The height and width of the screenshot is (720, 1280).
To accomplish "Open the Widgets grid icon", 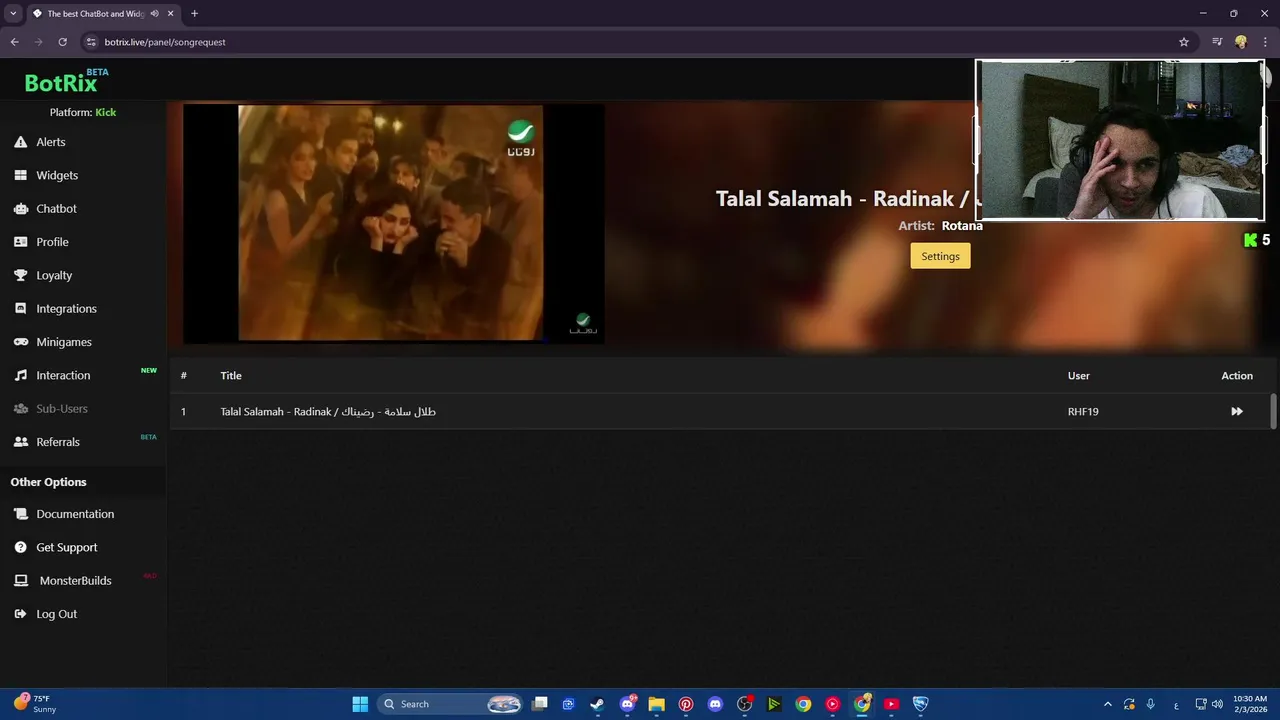I will pyautogui.click(x=20, y=175).
